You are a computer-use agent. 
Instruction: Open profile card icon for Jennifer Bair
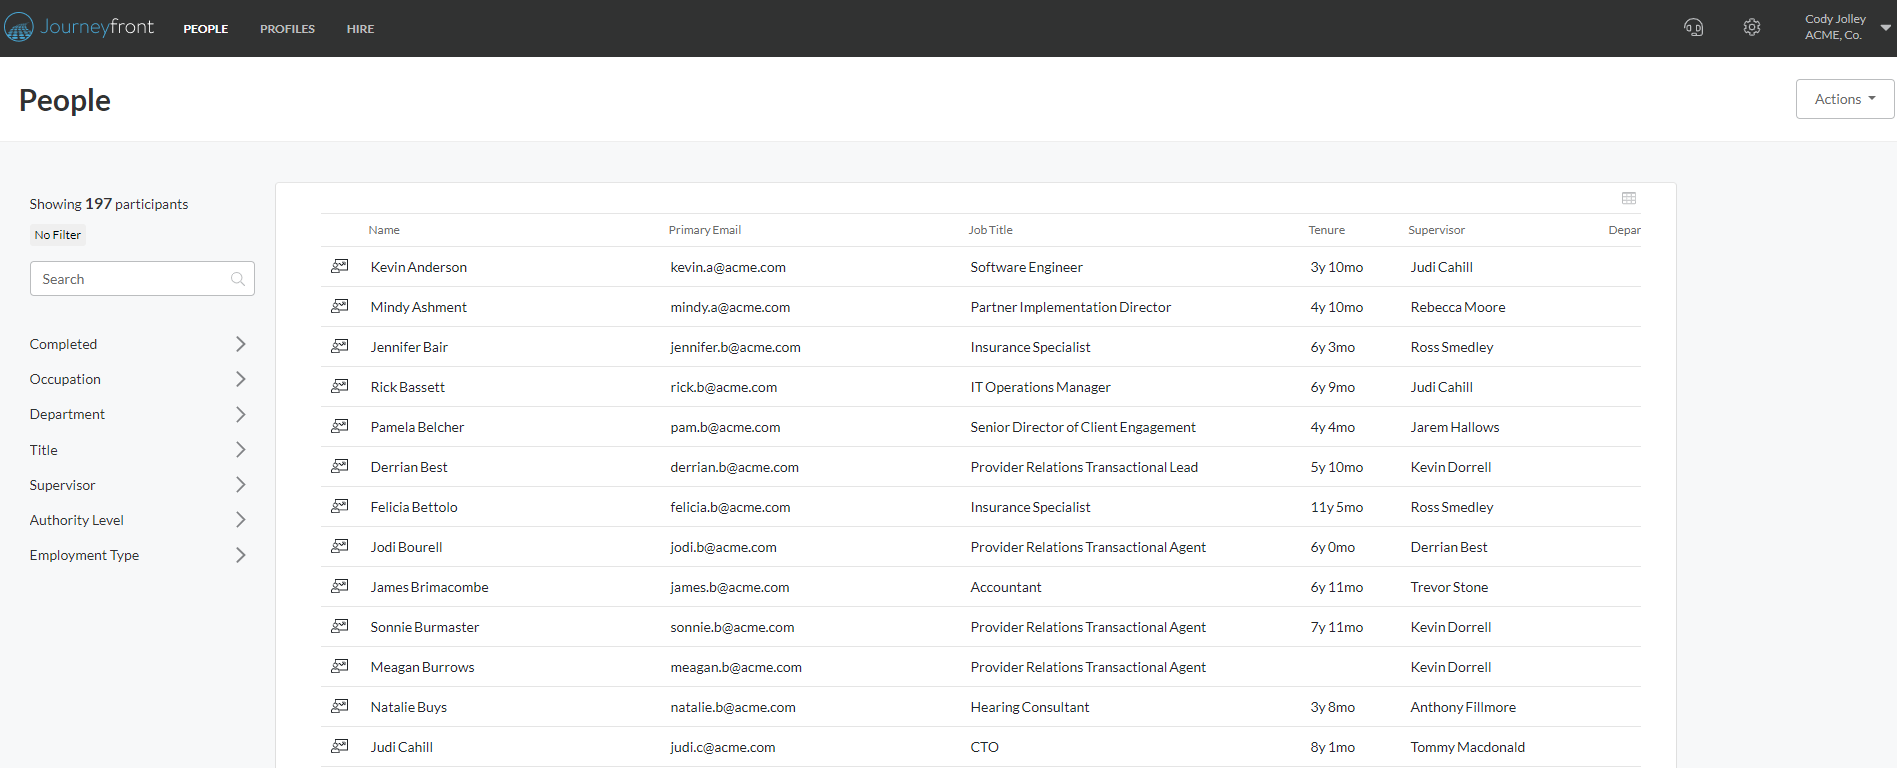340,346
